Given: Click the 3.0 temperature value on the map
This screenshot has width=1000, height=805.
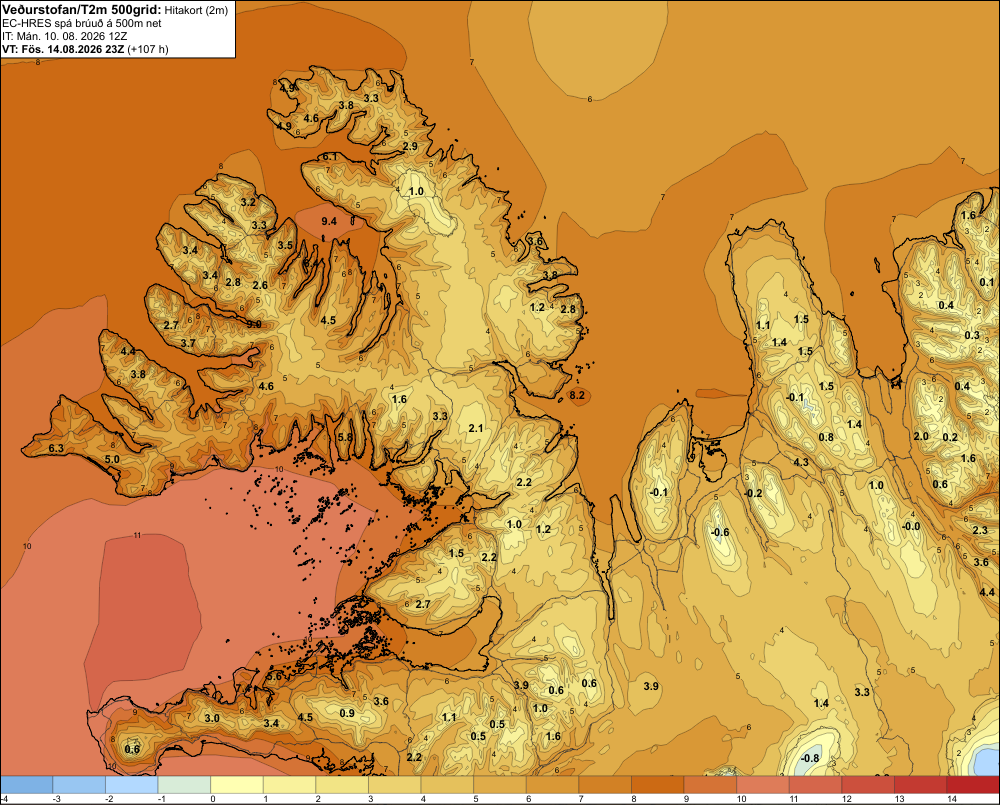Looking at the screenshot, I should (x=212, y=718).
